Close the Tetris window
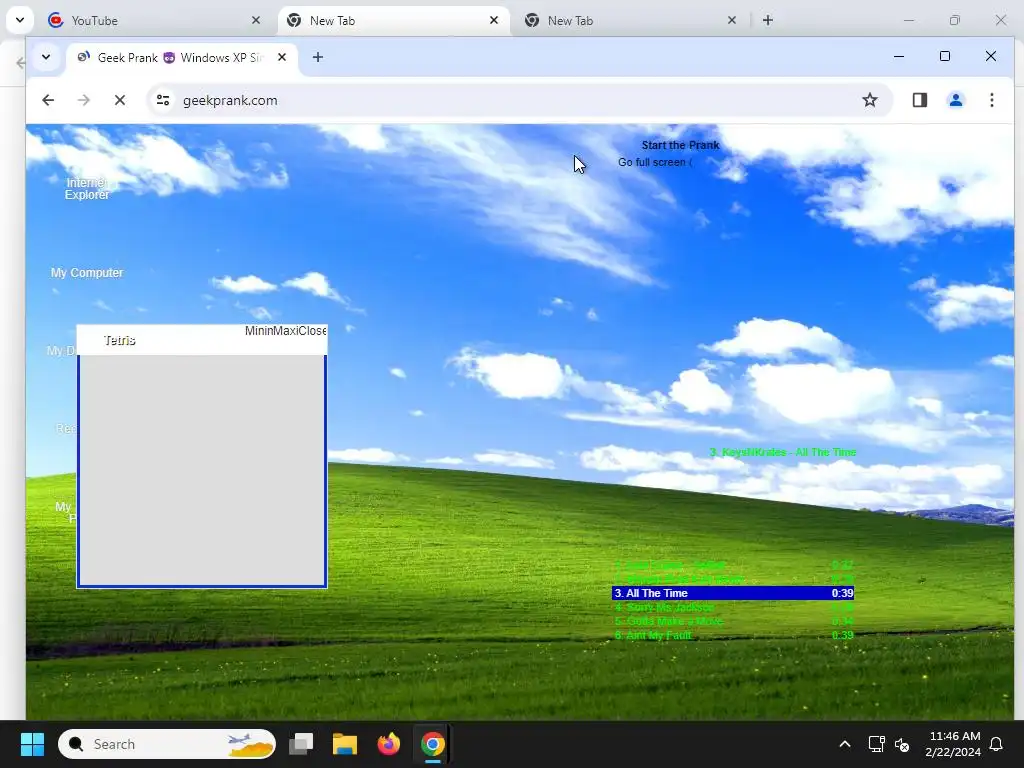 (x=312, y=331)
